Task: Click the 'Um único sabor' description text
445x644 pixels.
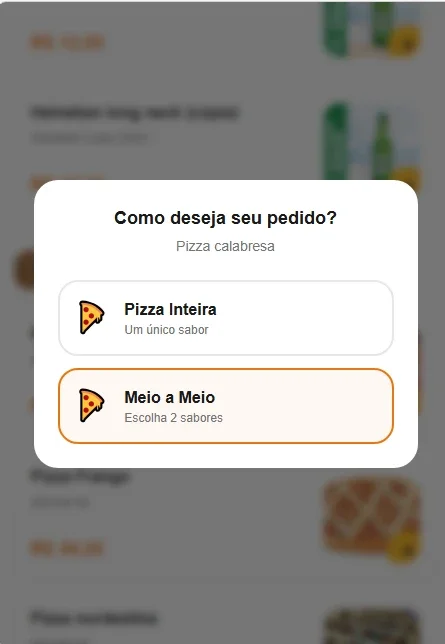Action: 166,330
